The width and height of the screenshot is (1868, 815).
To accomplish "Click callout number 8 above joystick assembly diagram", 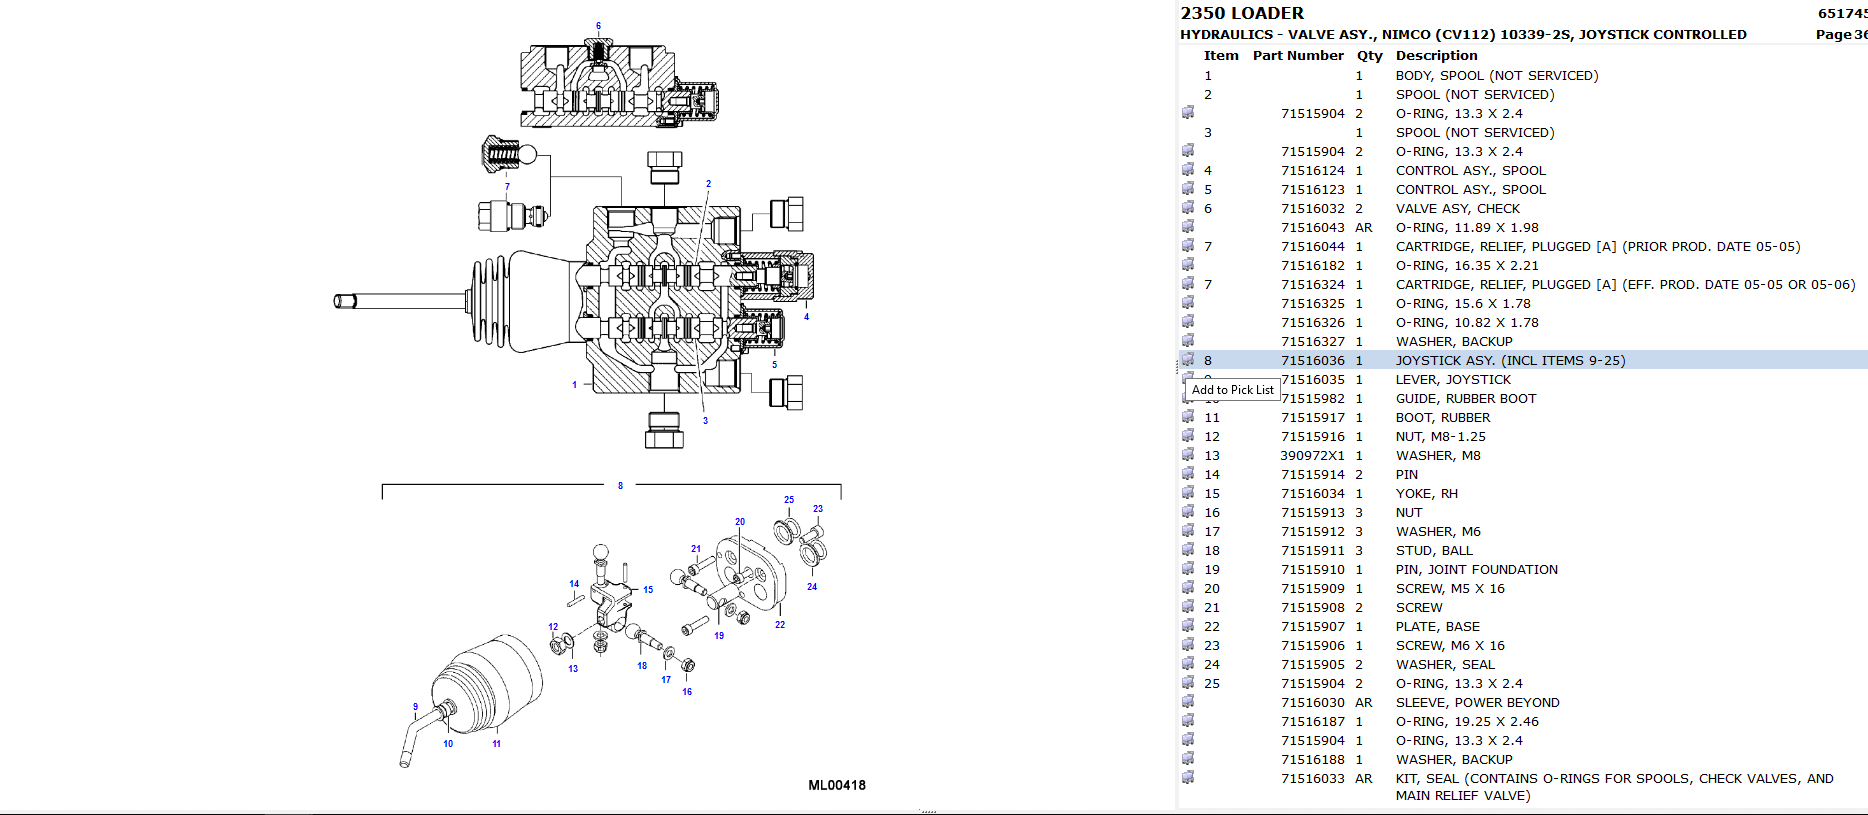I will (x=620, y=486).
